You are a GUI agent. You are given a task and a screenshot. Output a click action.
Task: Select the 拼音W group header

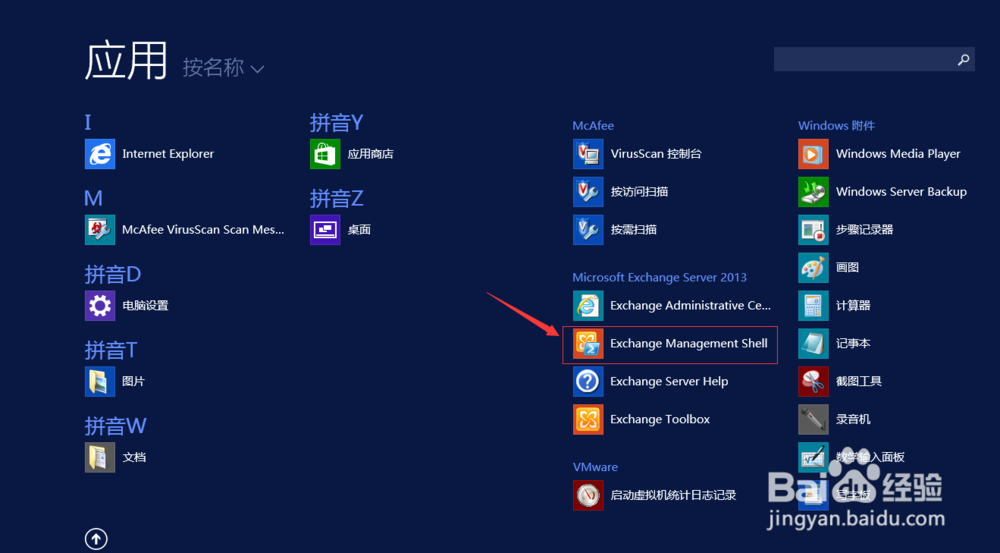pos(115,426)
